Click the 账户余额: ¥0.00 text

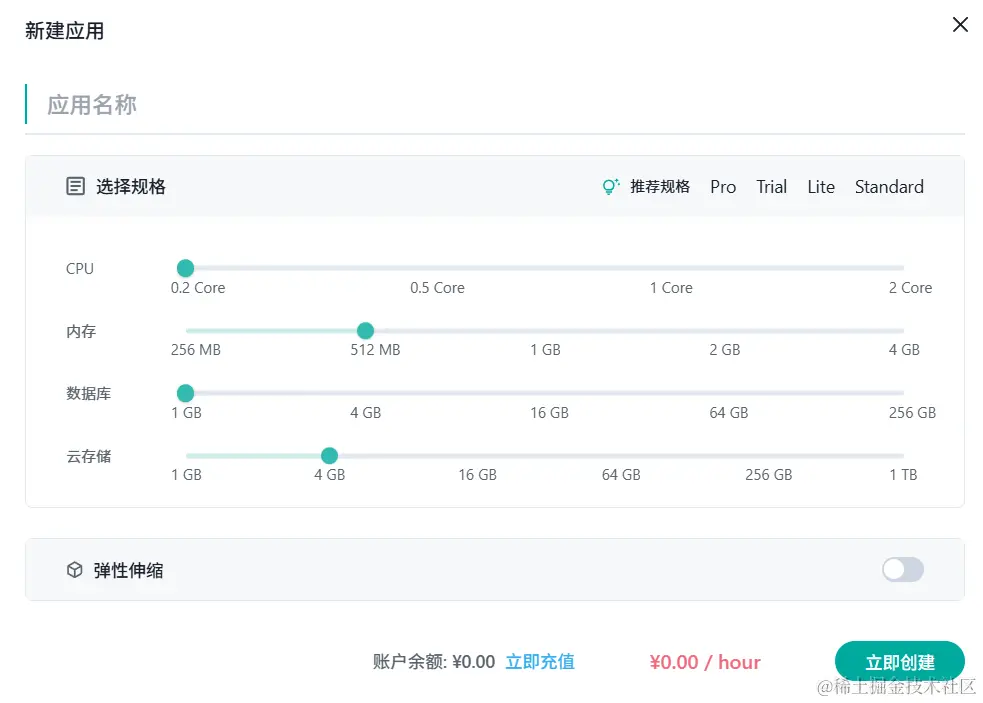point(434,662)
